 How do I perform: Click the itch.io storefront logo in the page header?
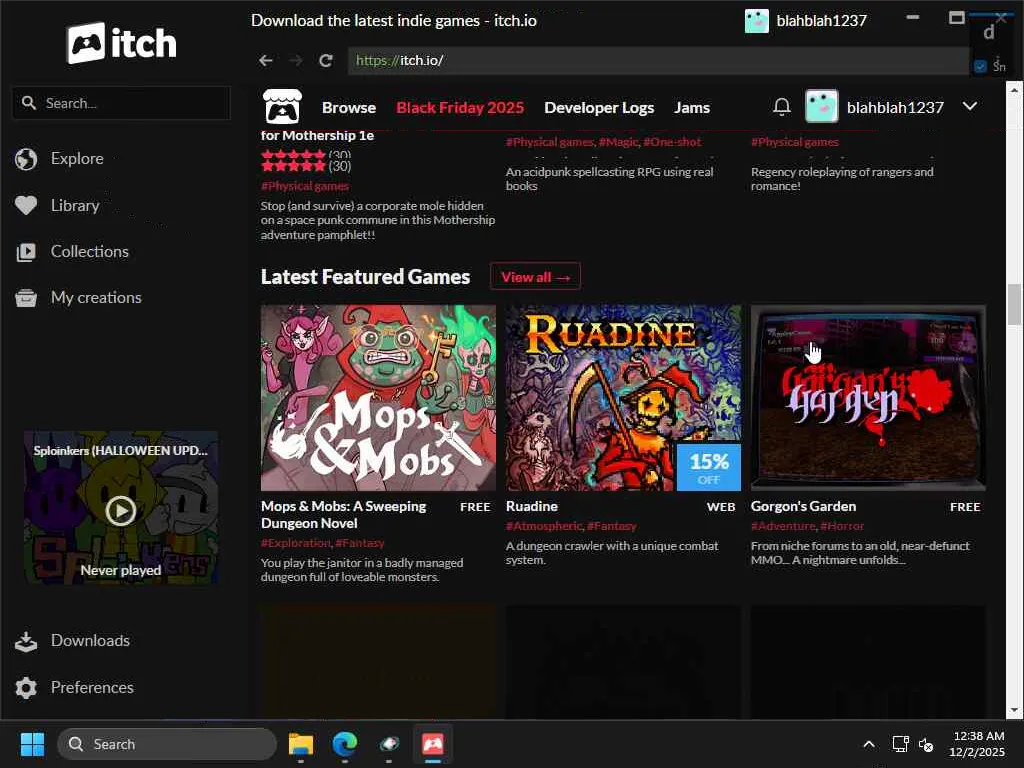coord(282,106)
